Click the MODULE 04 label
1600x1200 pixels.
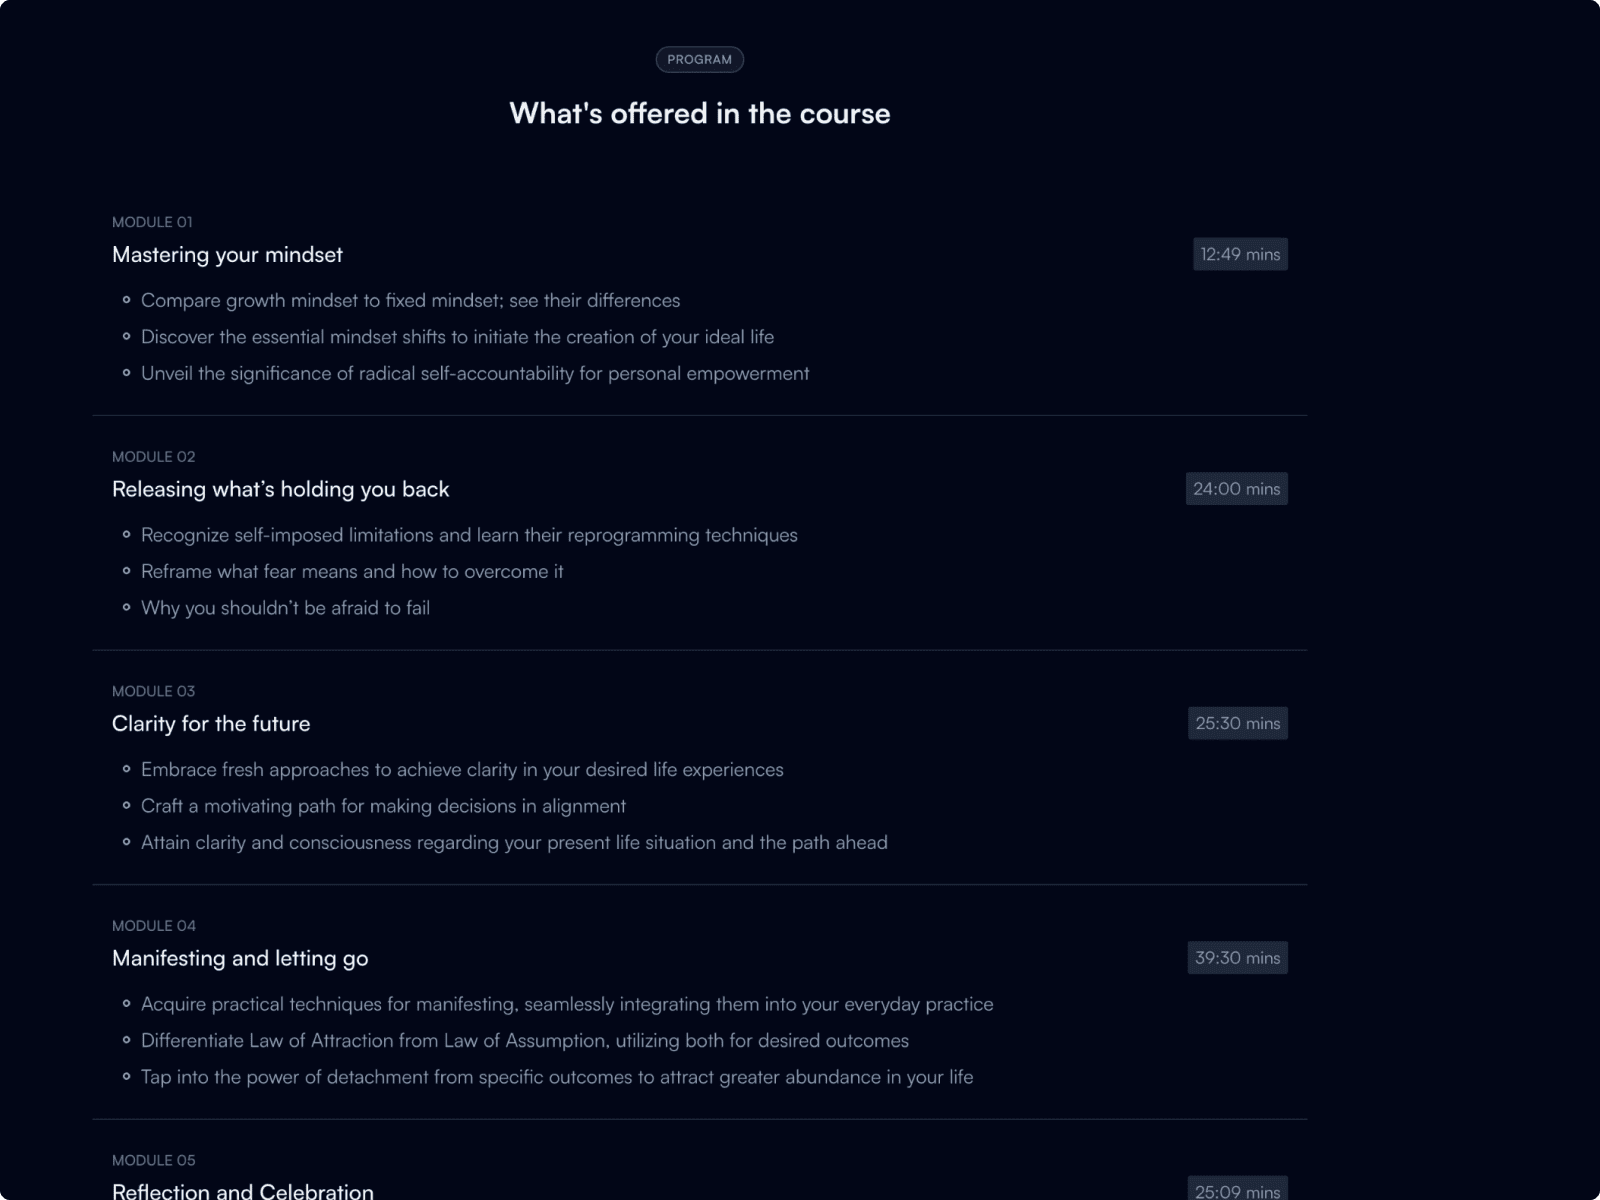[154, 926]
